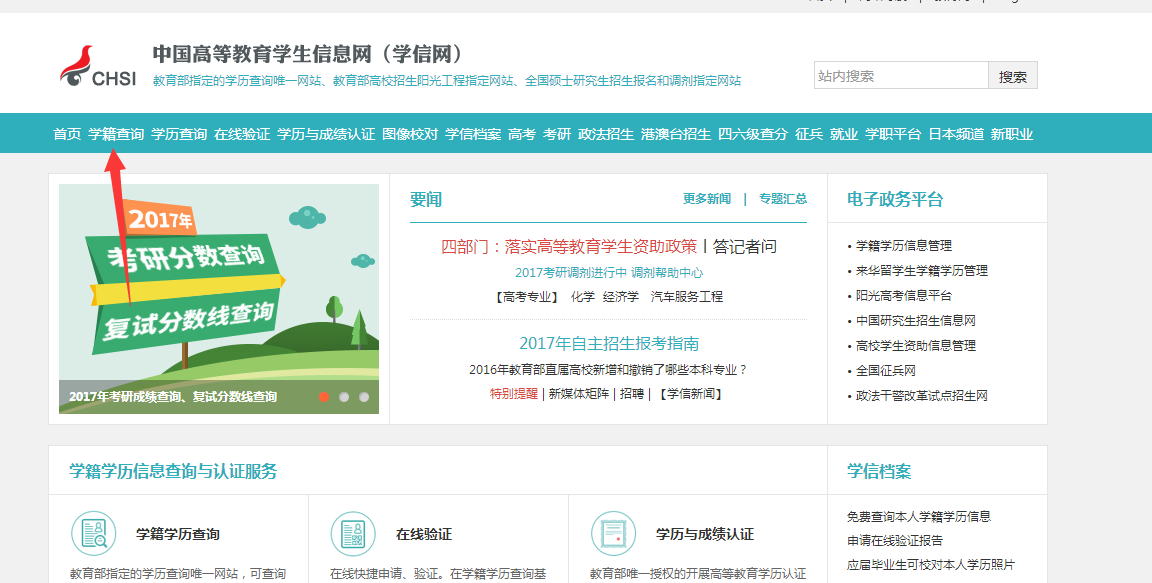The height and width of the screenshot is (583, 1152).
Task: Open 高校学生资助信息管理 link
Action: point(915,345)
